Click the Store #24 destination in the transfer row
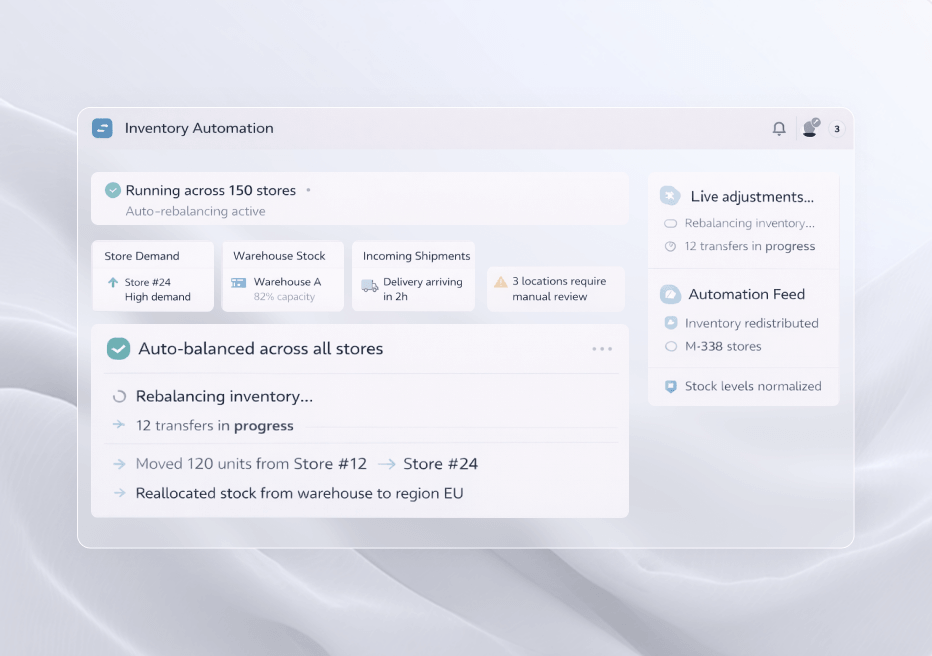Image resolution: width=932 pixels, height=656 pixels. coord(440,464)
